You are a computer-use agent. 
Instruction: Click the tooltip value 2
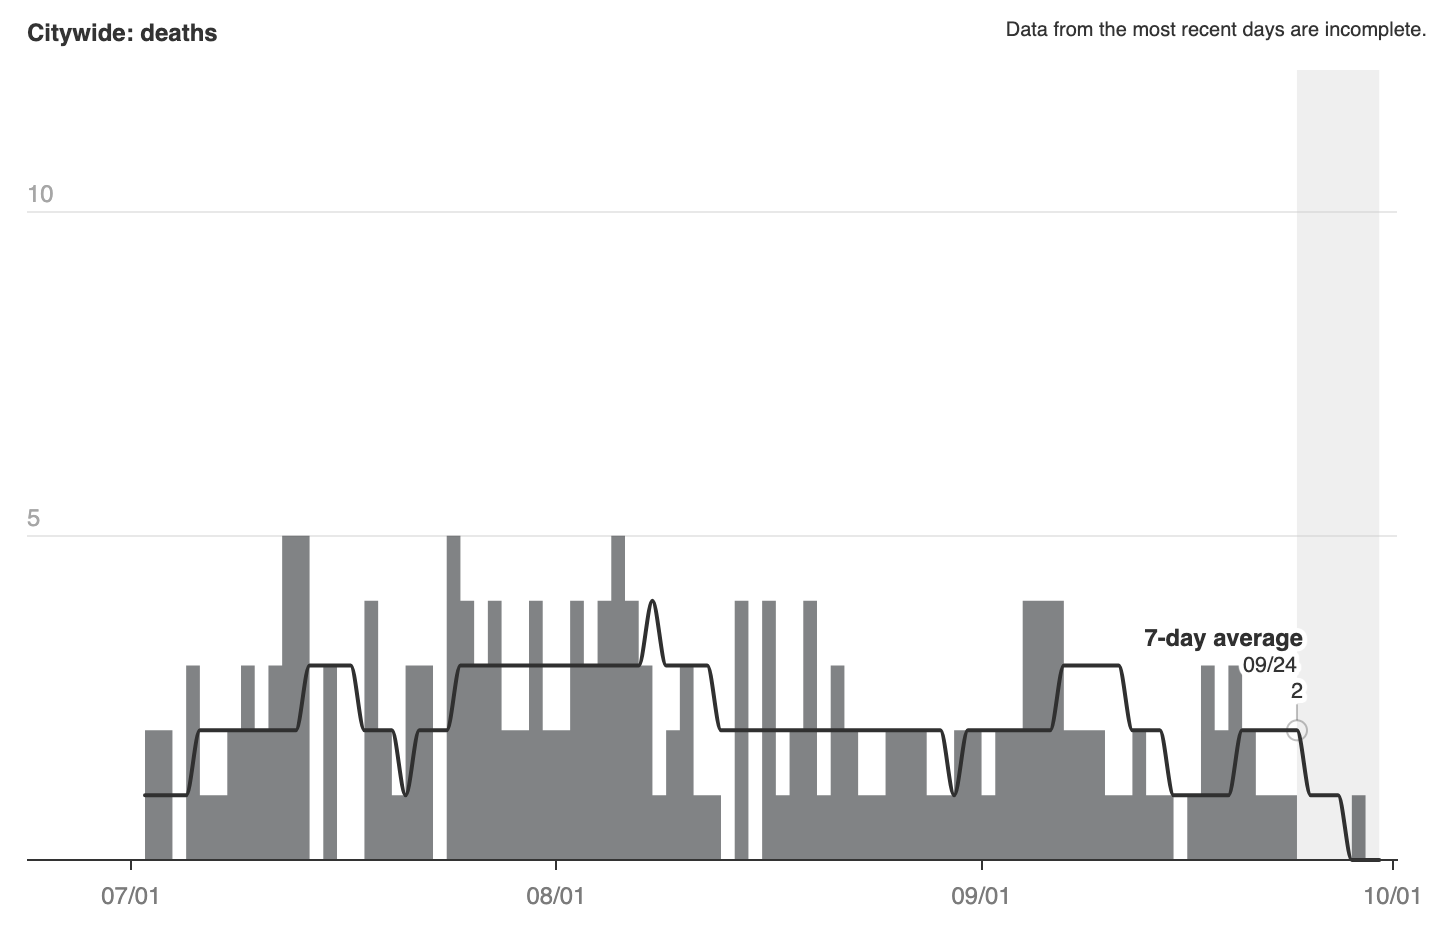click(x=1296, y=691)
